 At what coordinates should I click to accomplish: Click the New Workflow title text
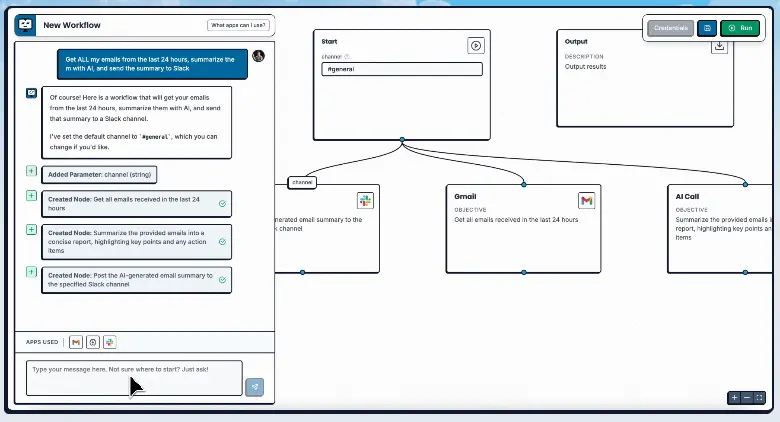[x=72, y=25]
